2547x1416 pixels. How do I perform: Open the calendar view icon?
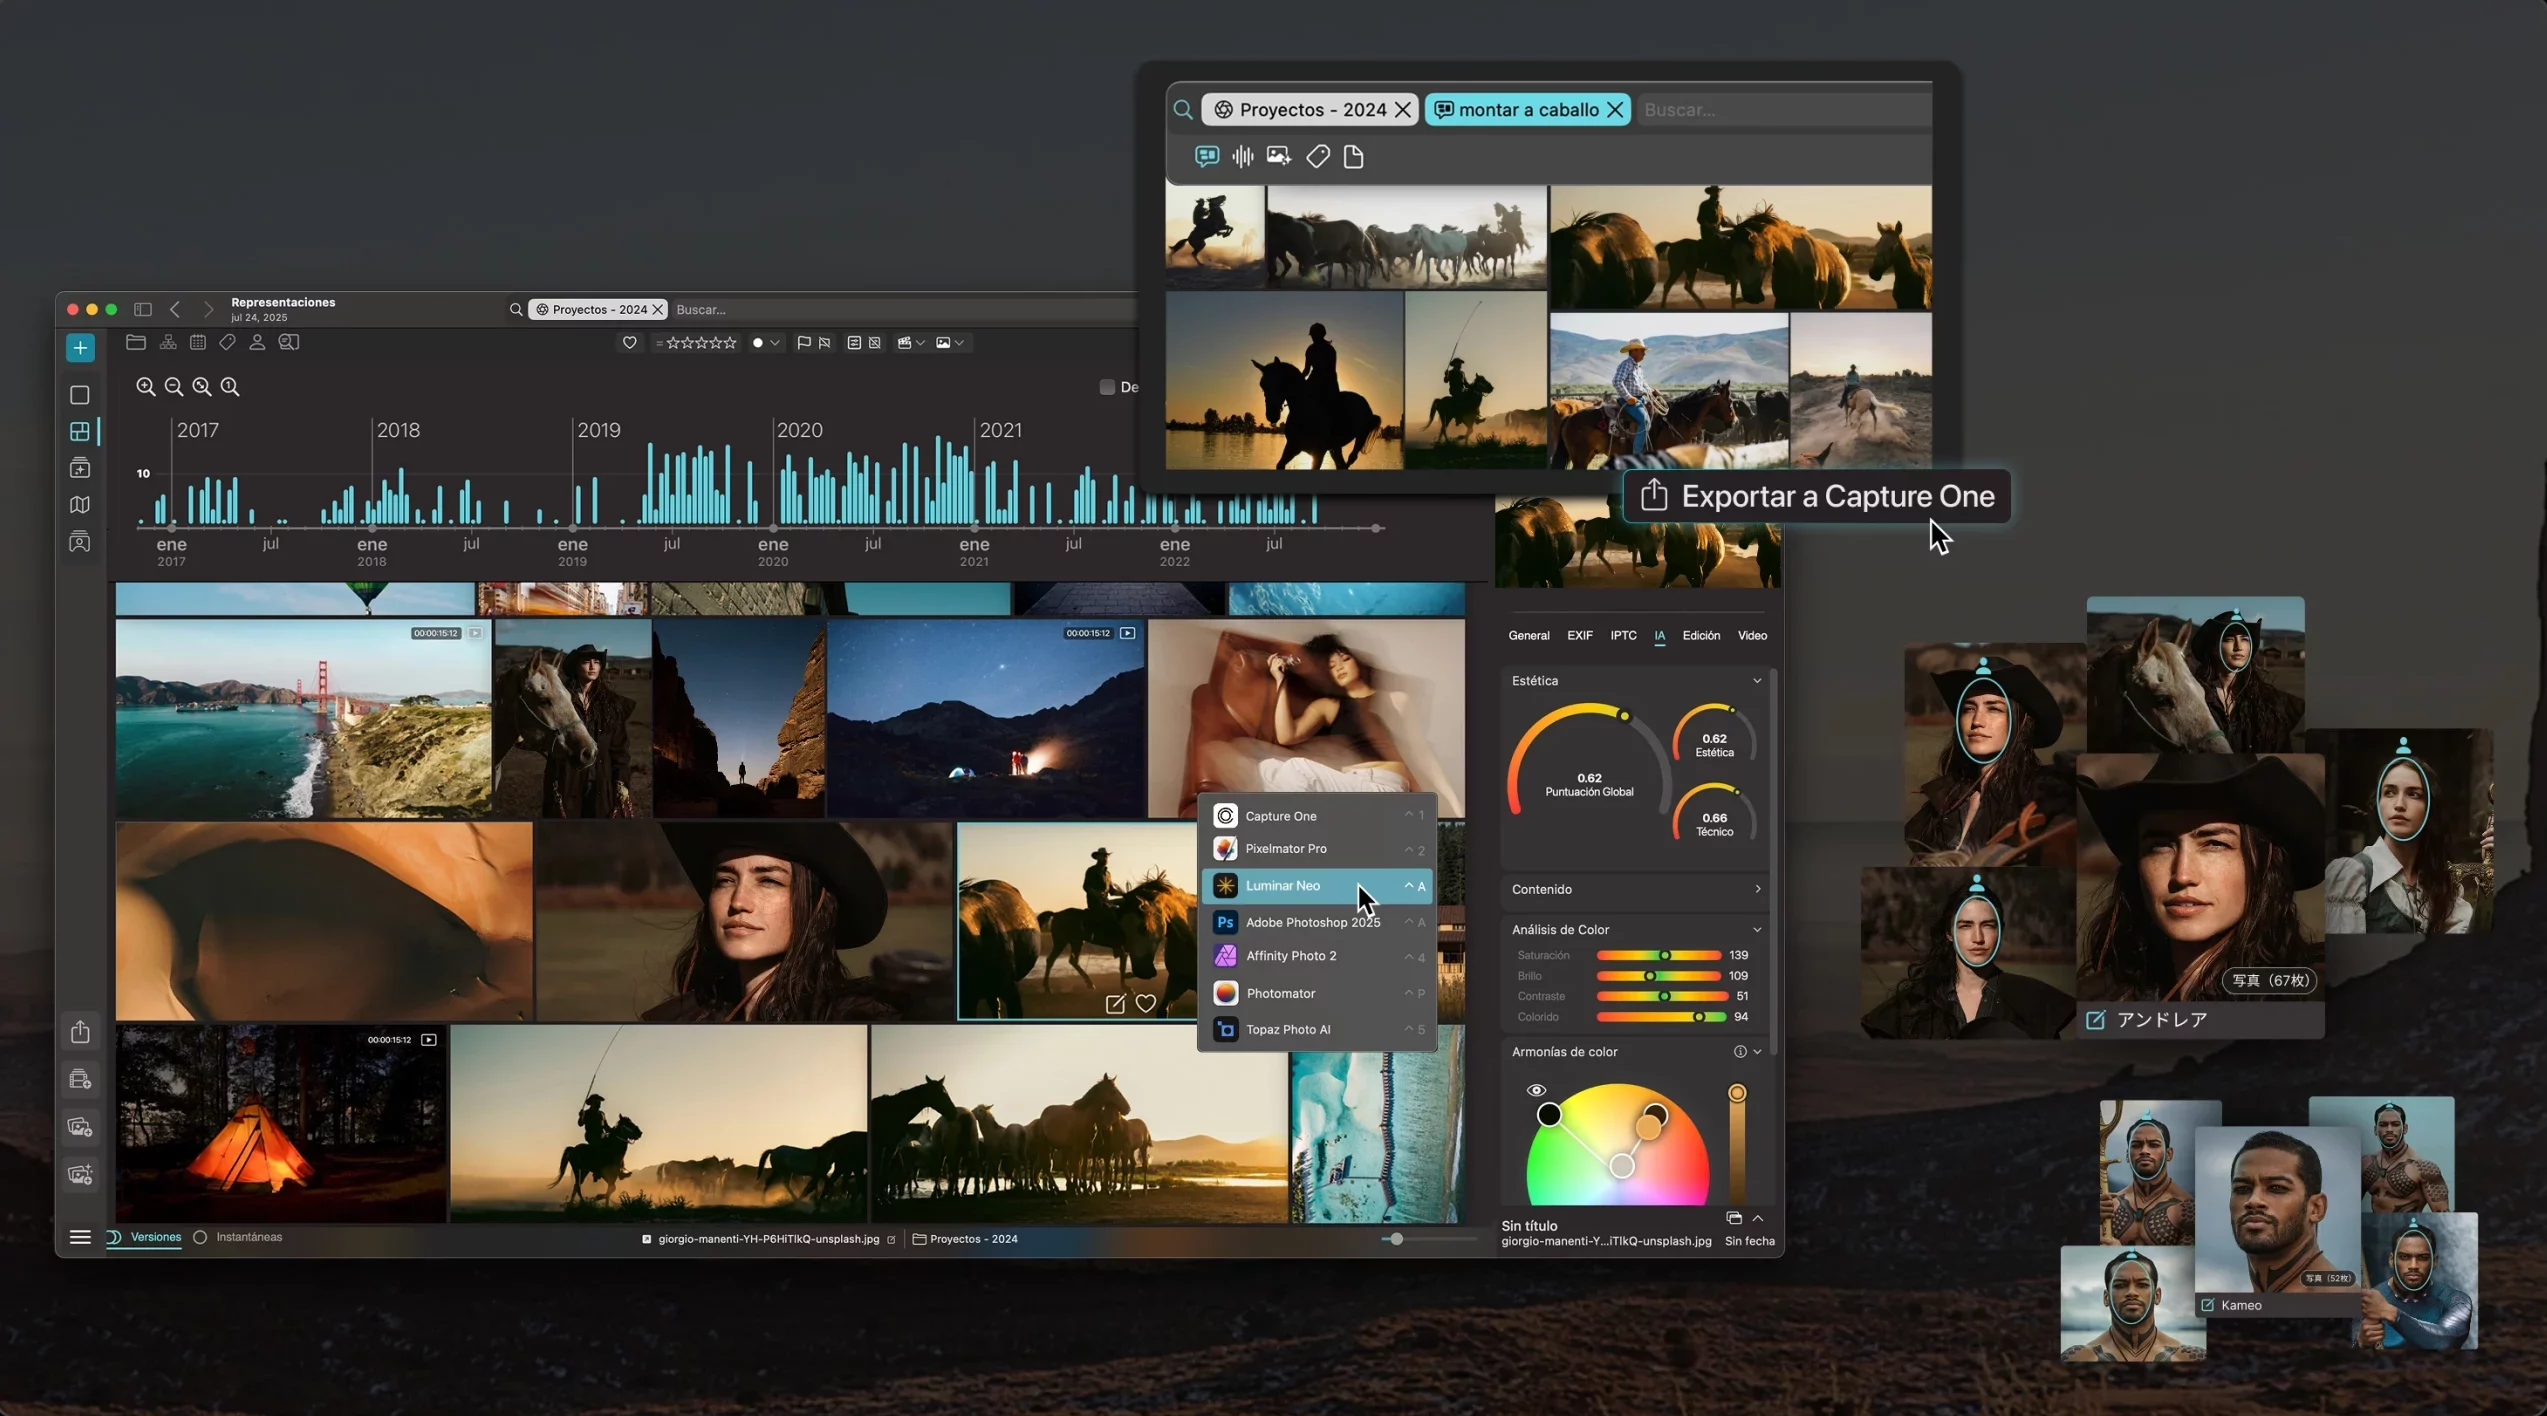198,342
